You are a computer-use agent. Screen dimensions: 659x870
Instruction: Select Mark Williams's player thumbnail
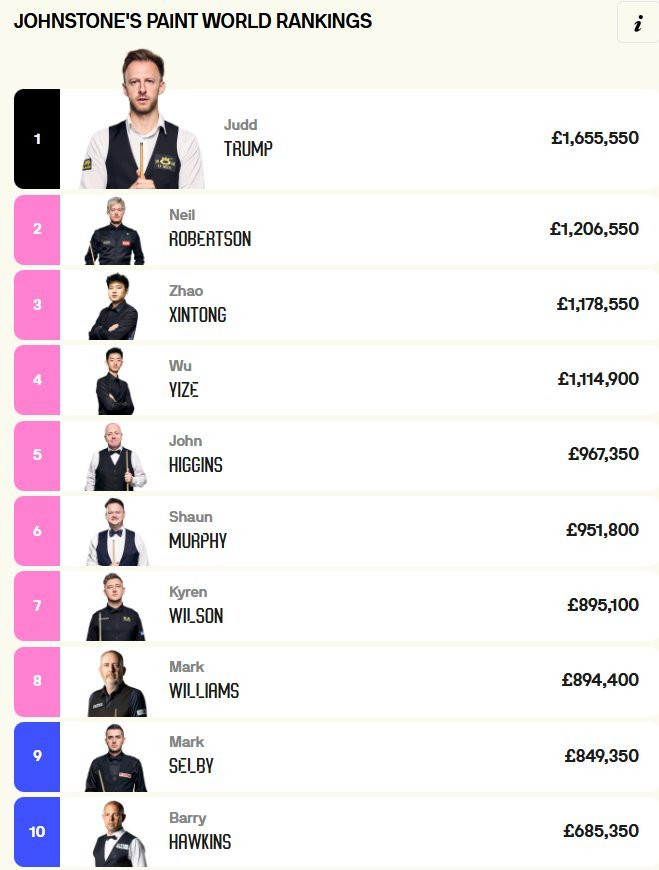coord(117,682)
